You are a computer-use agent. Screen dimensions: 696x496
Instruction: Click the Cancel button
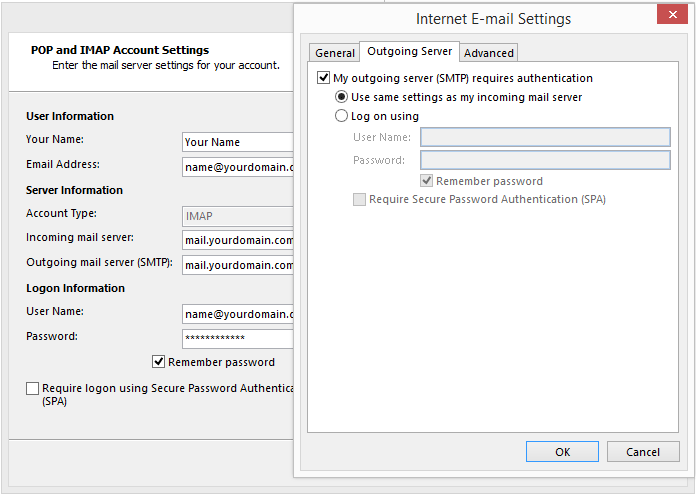pos(642,452)
